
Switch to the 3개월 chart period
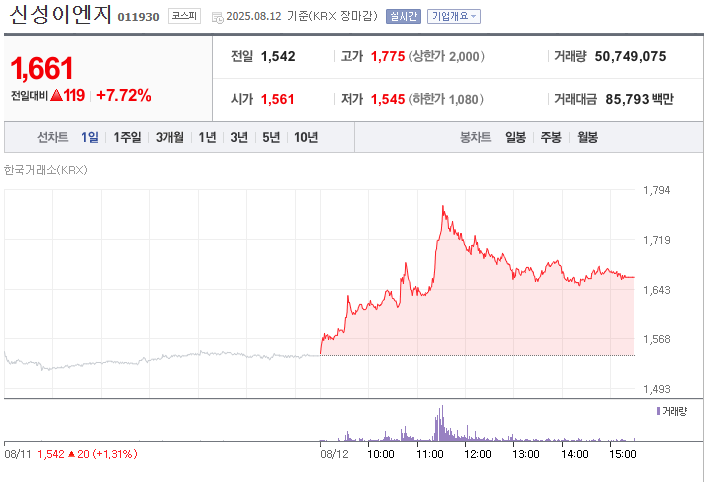(x=170, y=137)
